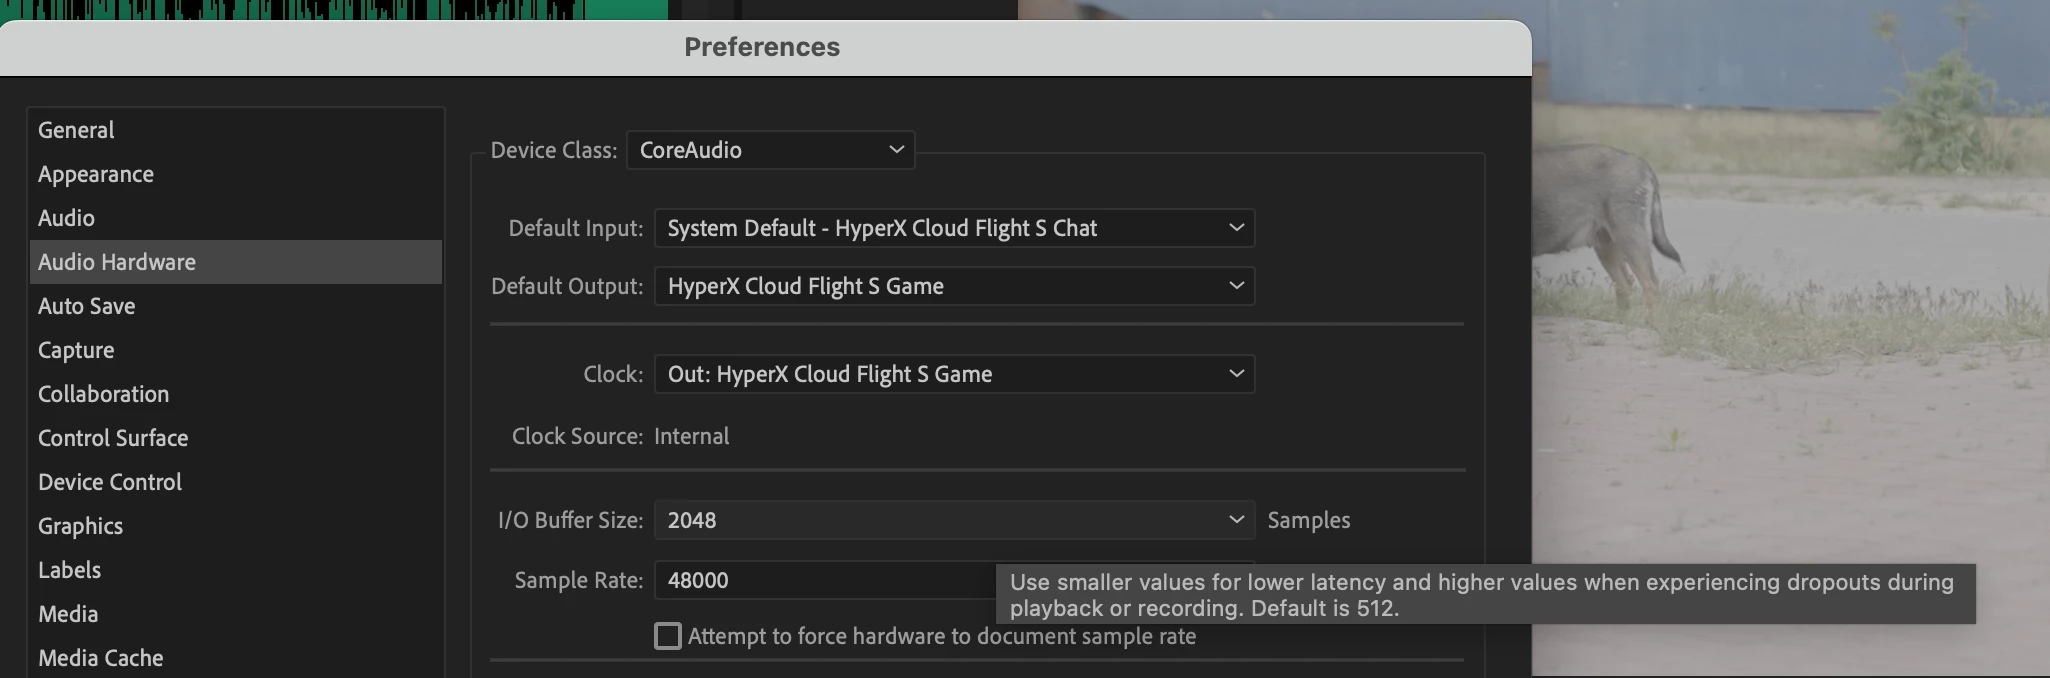Click the green audio waveform behind the dialog
The width and height of the screenshot is (2050, 678).
tap(334, 9)
